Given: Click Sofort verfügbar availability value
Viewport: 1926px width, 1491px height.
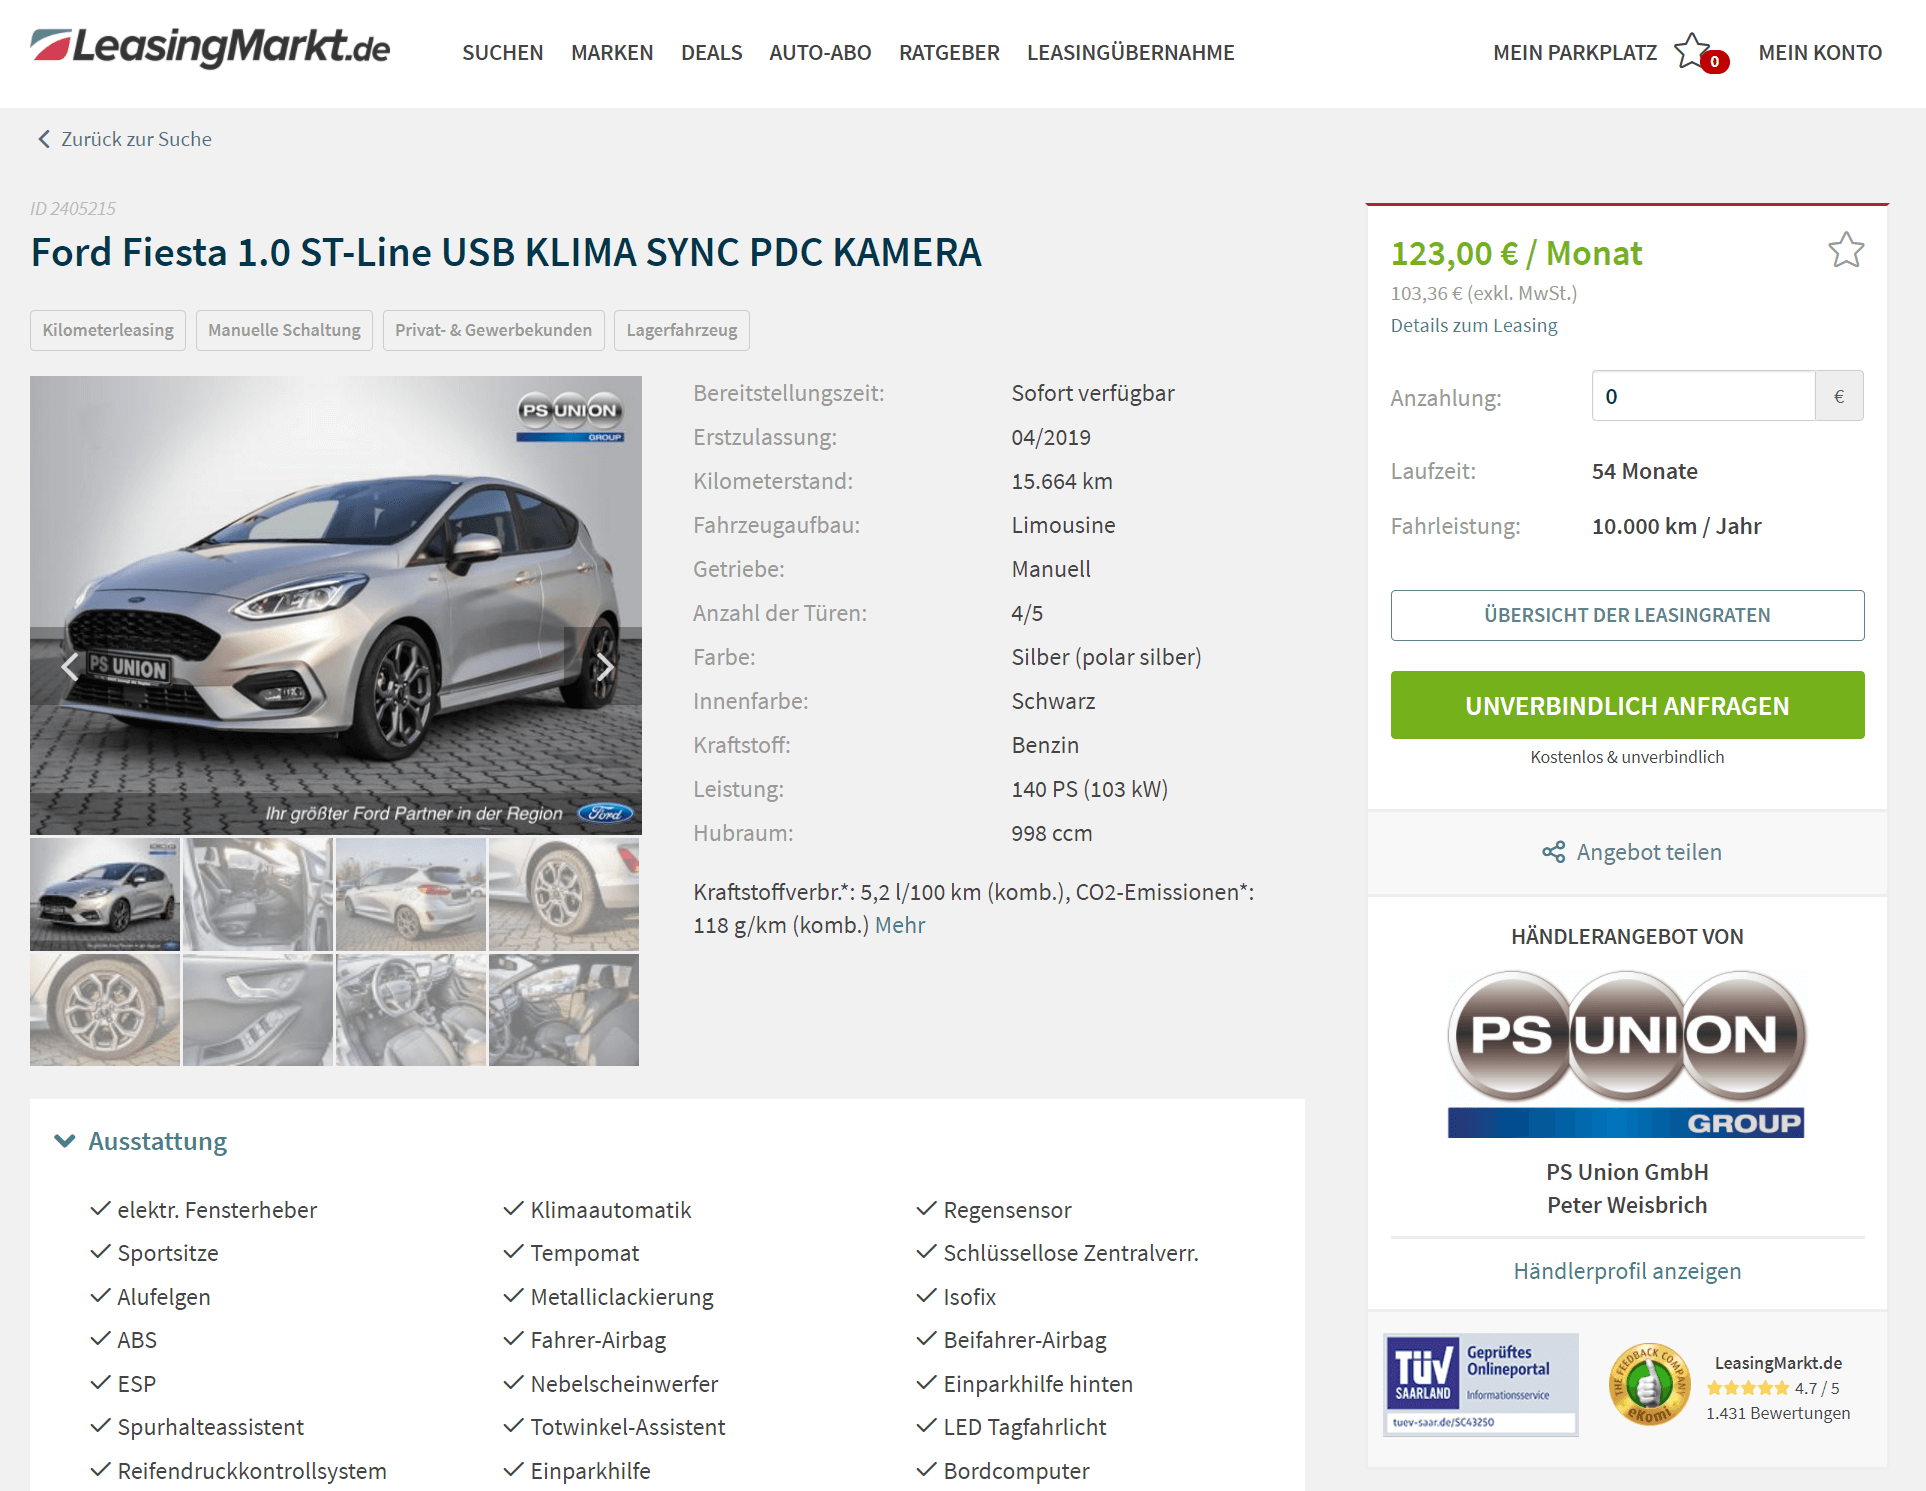Looking at the screenshot, I should [1092, 393].
